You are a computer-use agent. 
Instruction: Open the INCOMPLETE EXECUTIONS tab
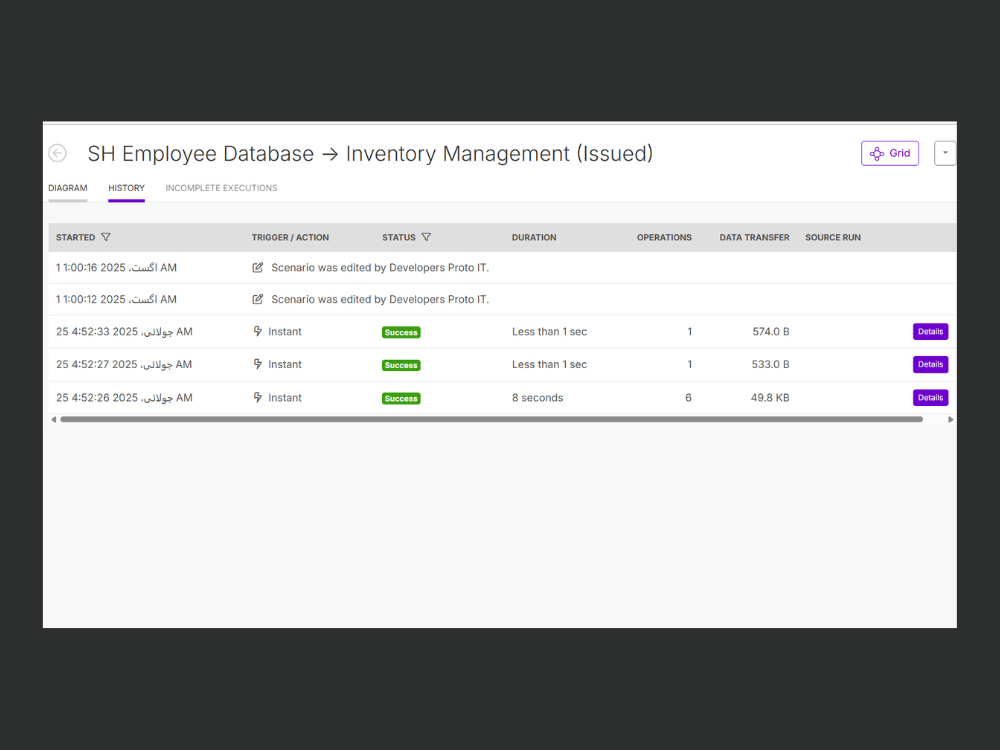click(x=221, y=188)
